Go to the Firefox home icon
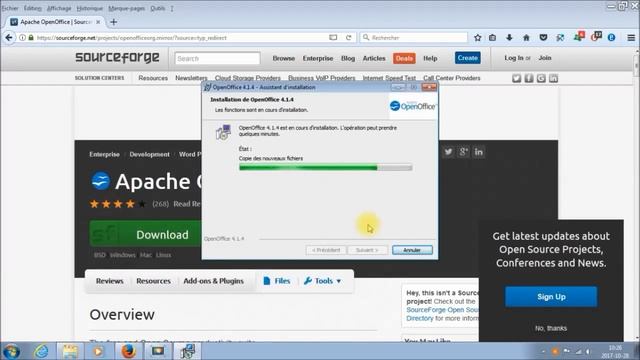Viewport: 640px width, 360px height. coord(526,38)
